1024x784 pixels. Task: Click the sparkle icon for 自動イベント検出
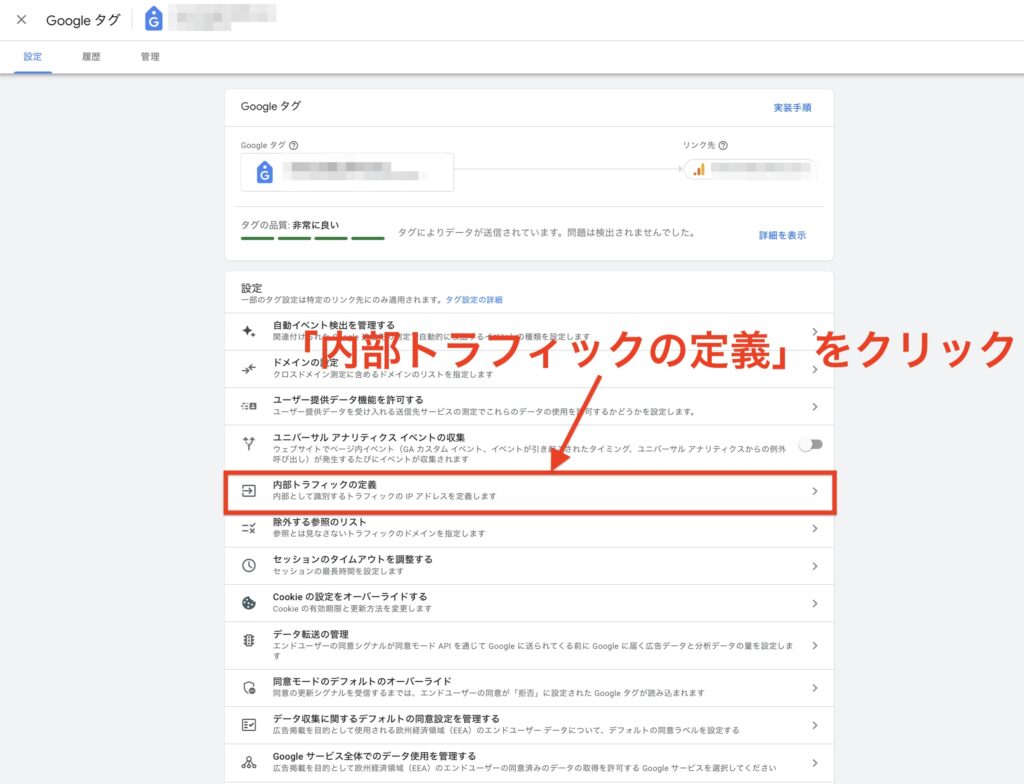point(249,331)
